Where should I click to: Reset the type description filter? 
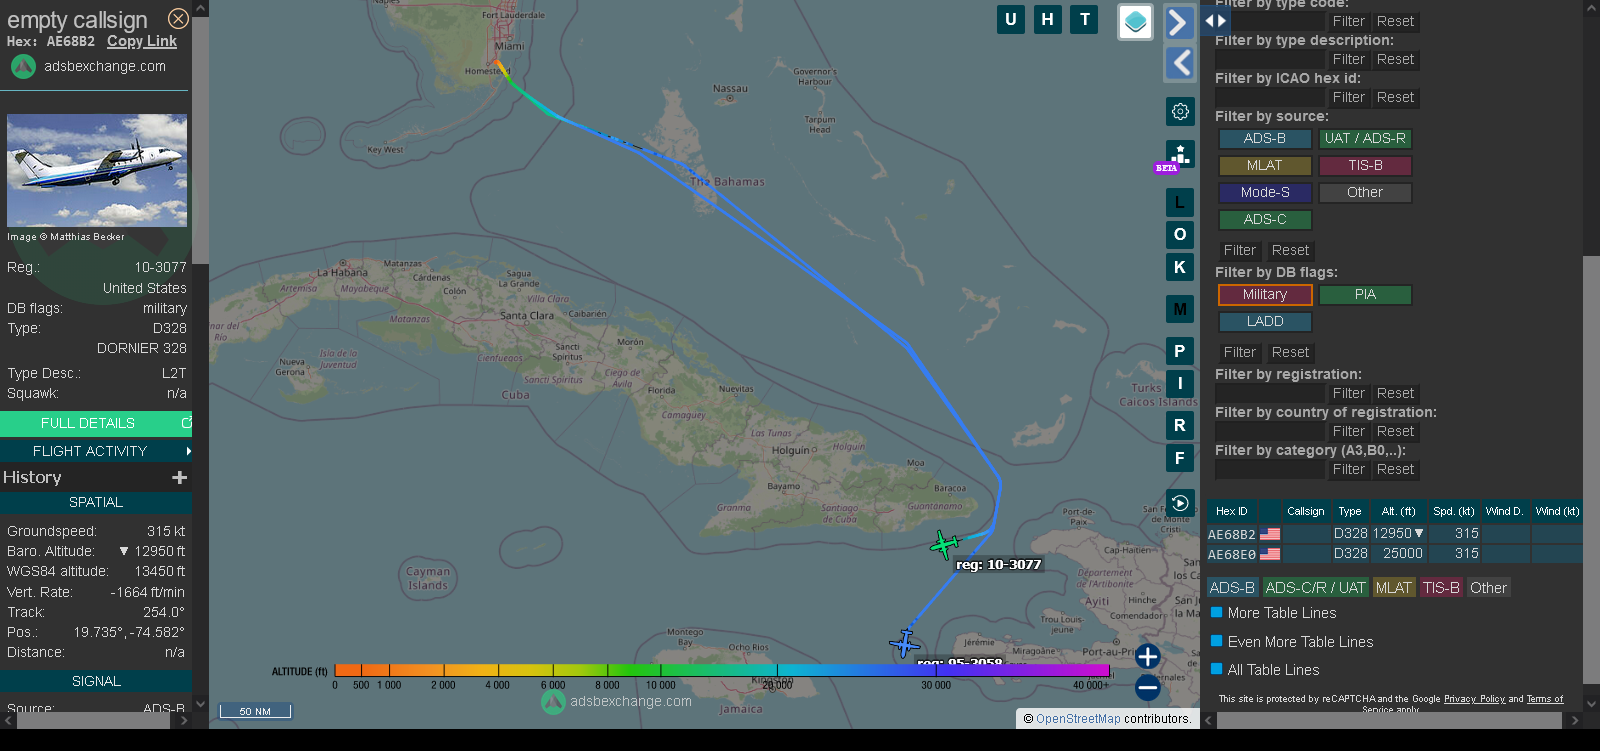coord(1396,59)
